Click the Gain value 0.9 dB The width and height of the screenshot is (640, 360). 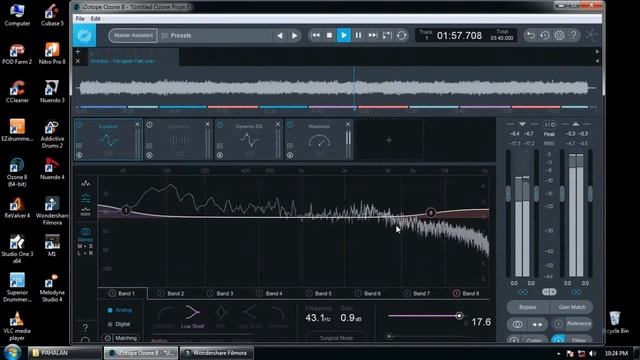351,318
